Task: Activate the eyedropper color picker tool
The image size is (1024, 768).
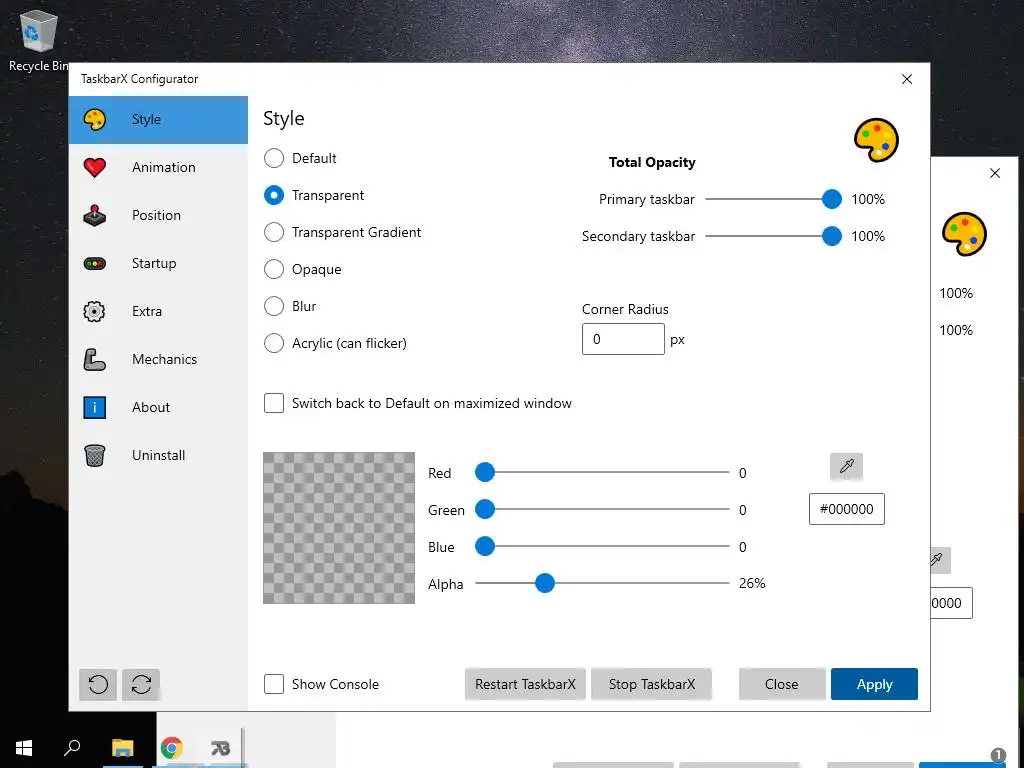Action: tap(846, 466)
